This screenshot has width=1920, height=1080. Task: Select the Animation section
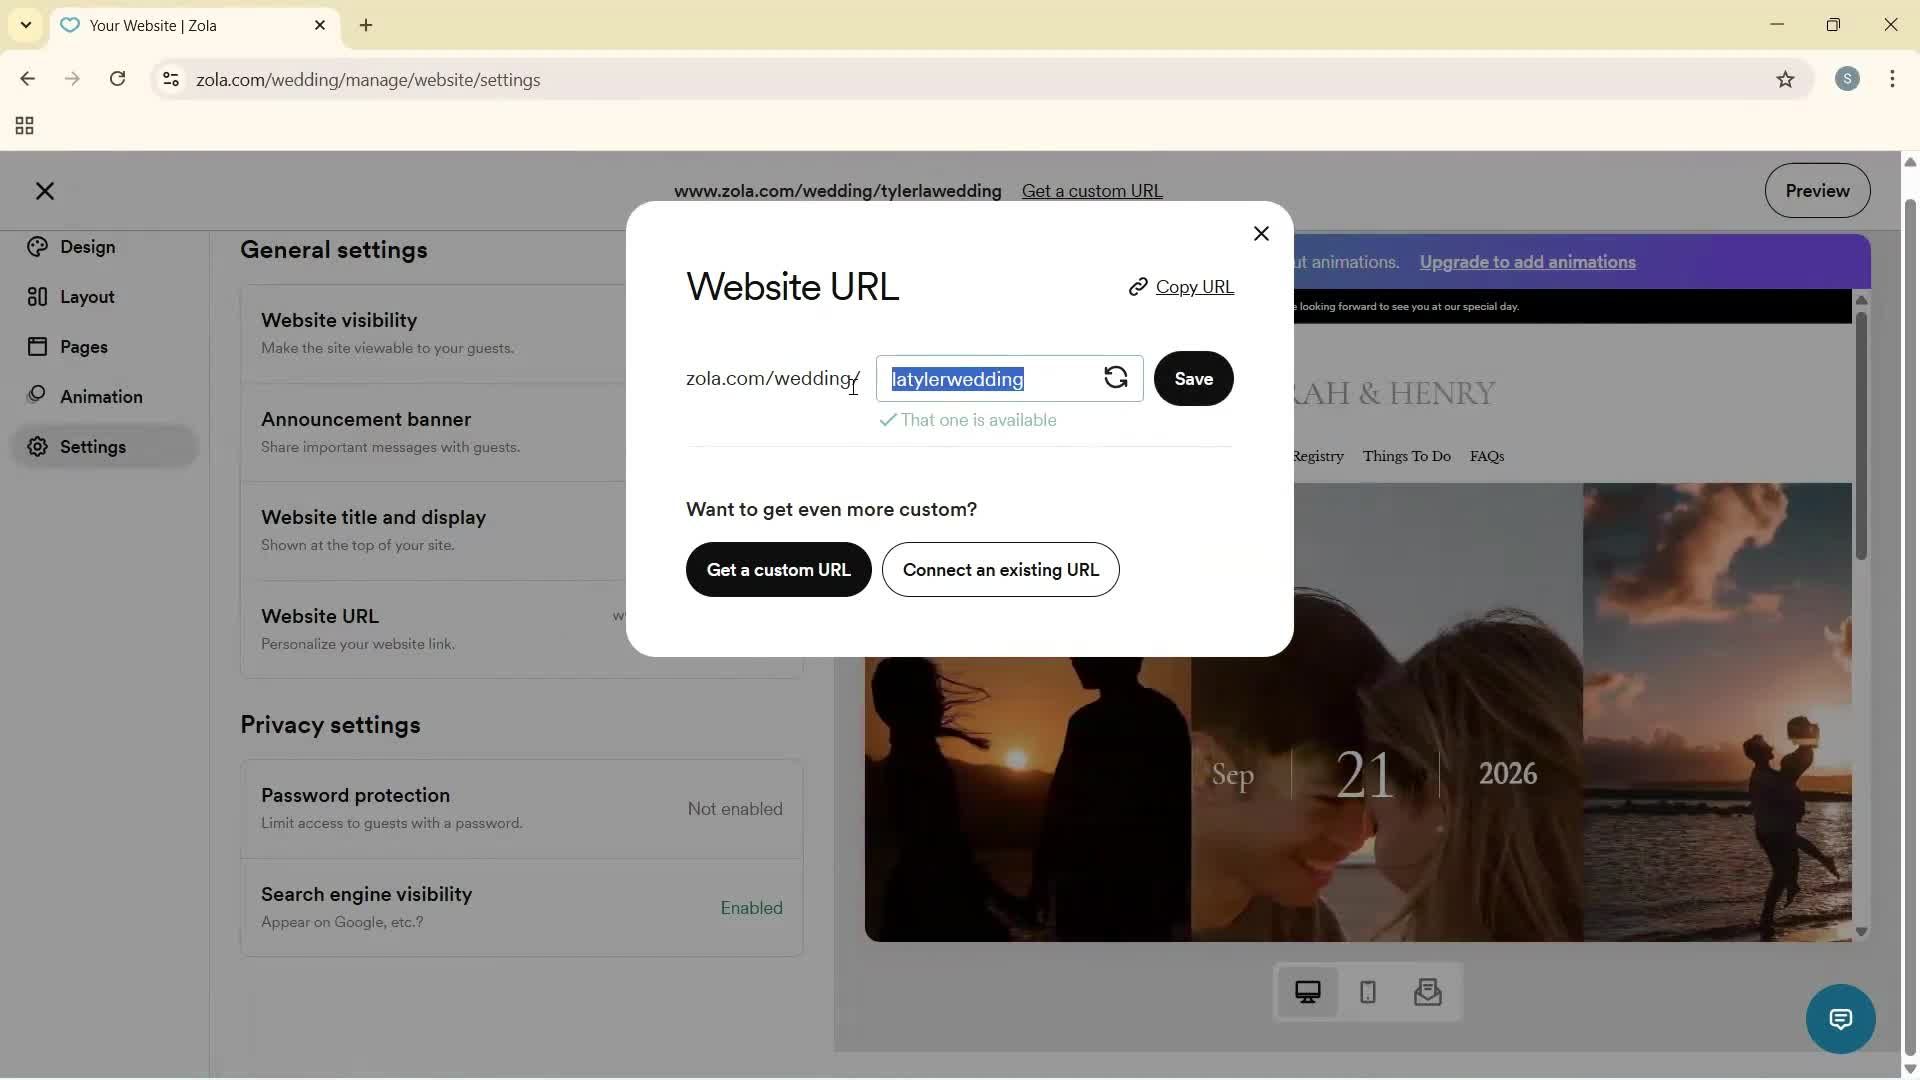click(x=100, y=395)
